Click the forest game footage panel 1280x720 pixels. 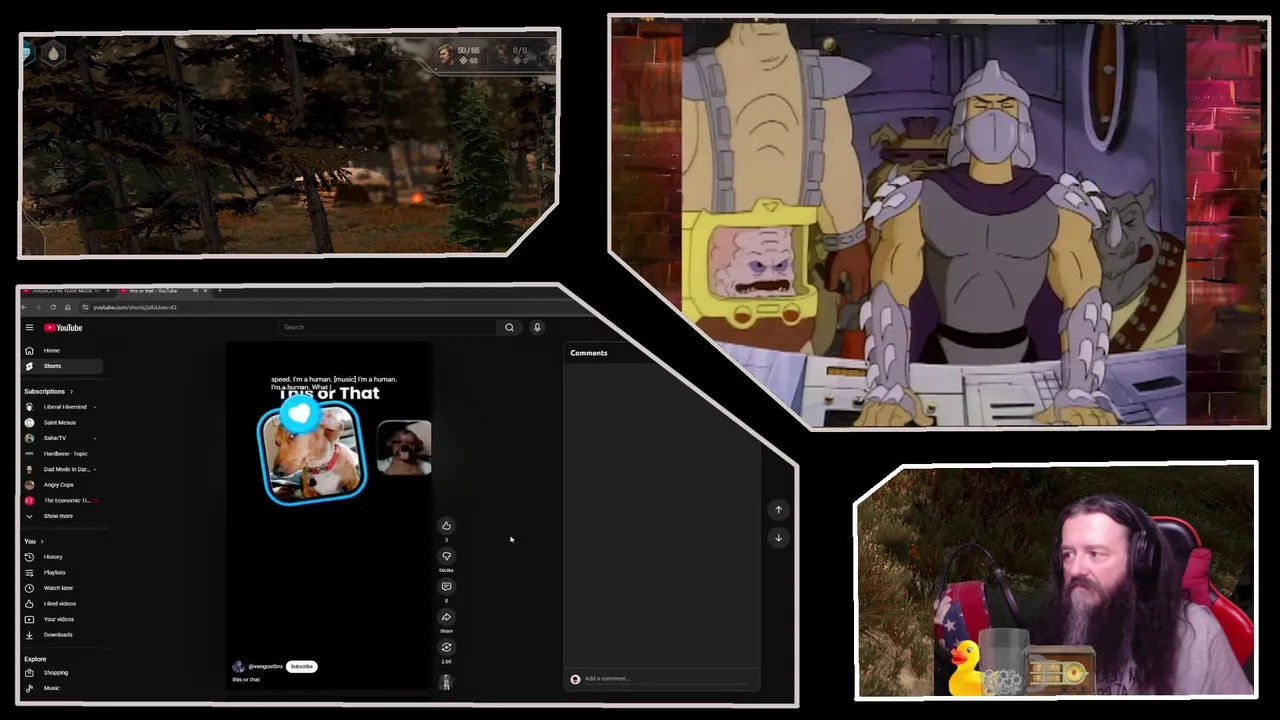tap(289, 142)
